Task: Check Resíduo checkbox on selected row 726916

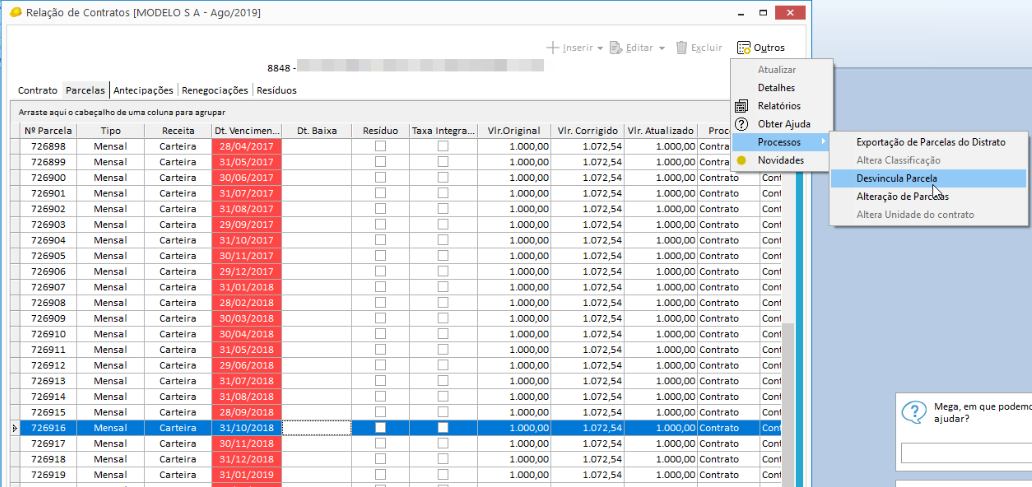Action: pos(380,427)
